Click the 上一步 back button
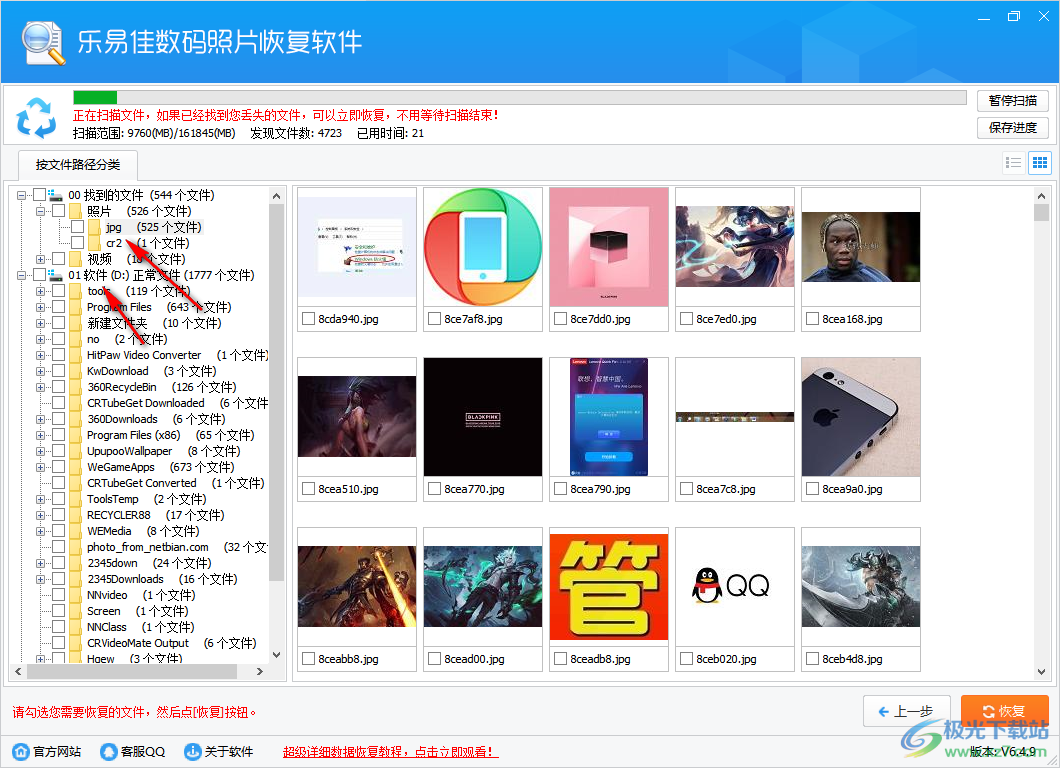The width and height of the screenshot is (1060, 768). tap(907, 711)
